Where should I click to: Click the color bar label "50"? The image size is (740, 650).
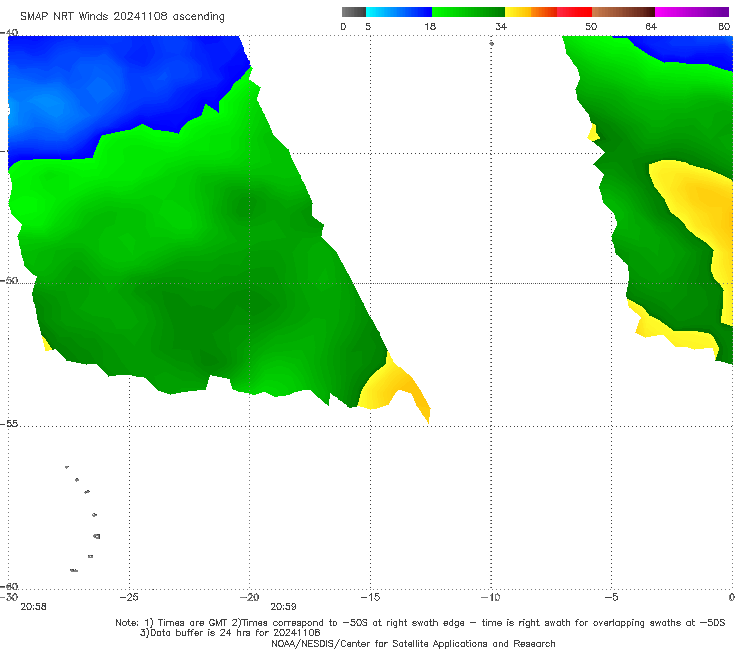point(591,27)
